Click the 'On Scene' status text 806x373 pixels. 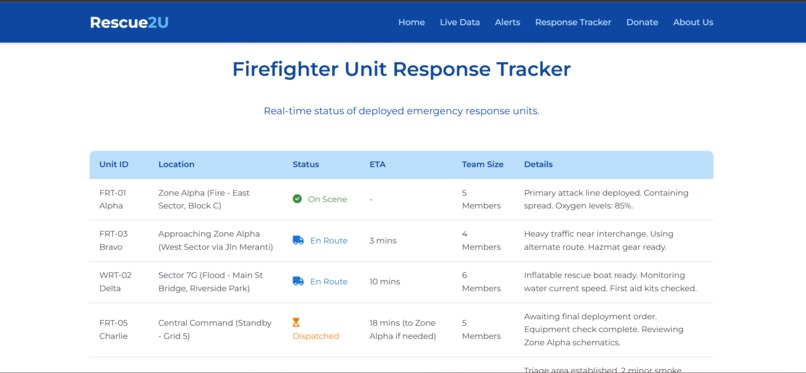point(327,199)
